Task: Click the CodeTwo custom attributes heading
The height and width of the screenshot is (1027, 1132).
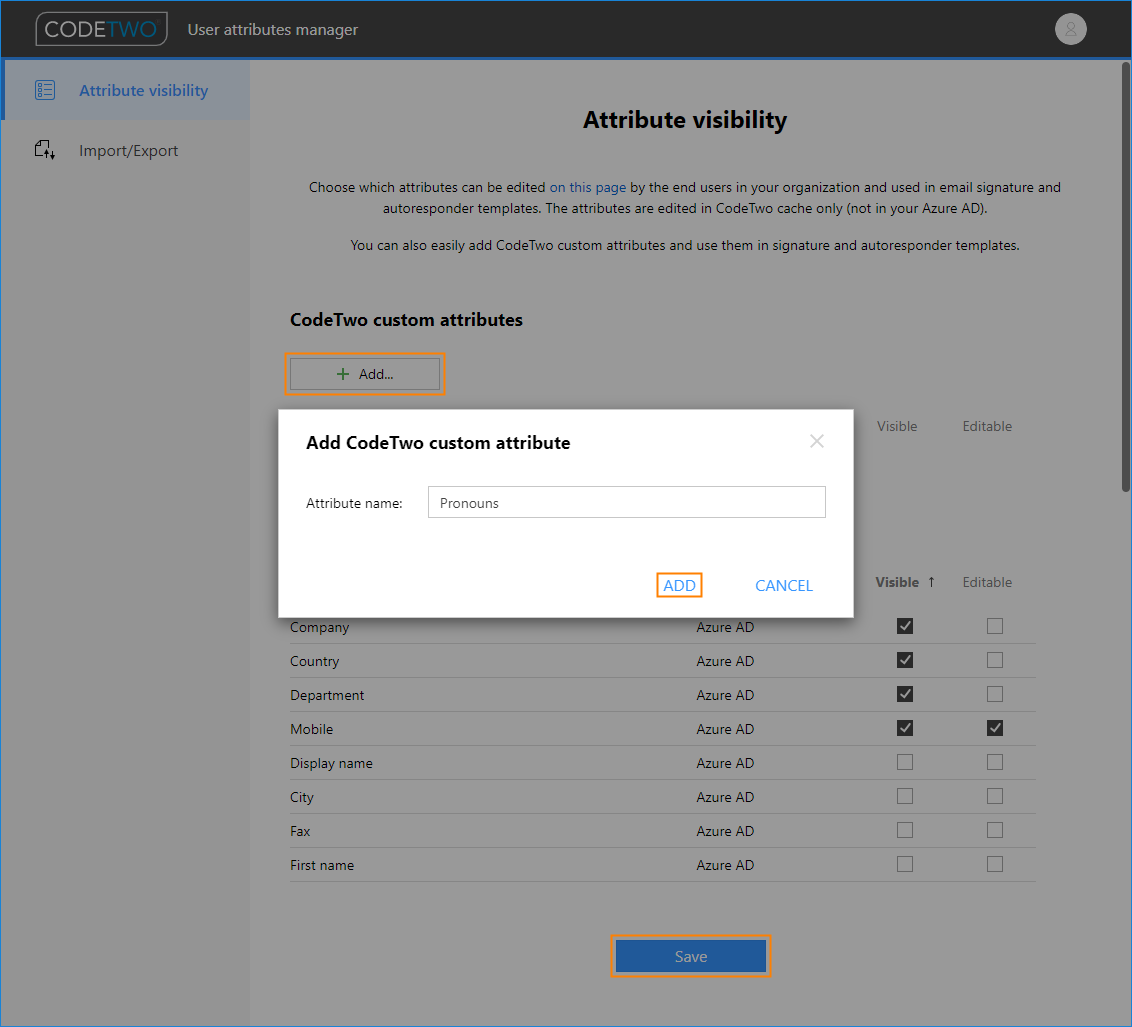Action: [406, 320]
